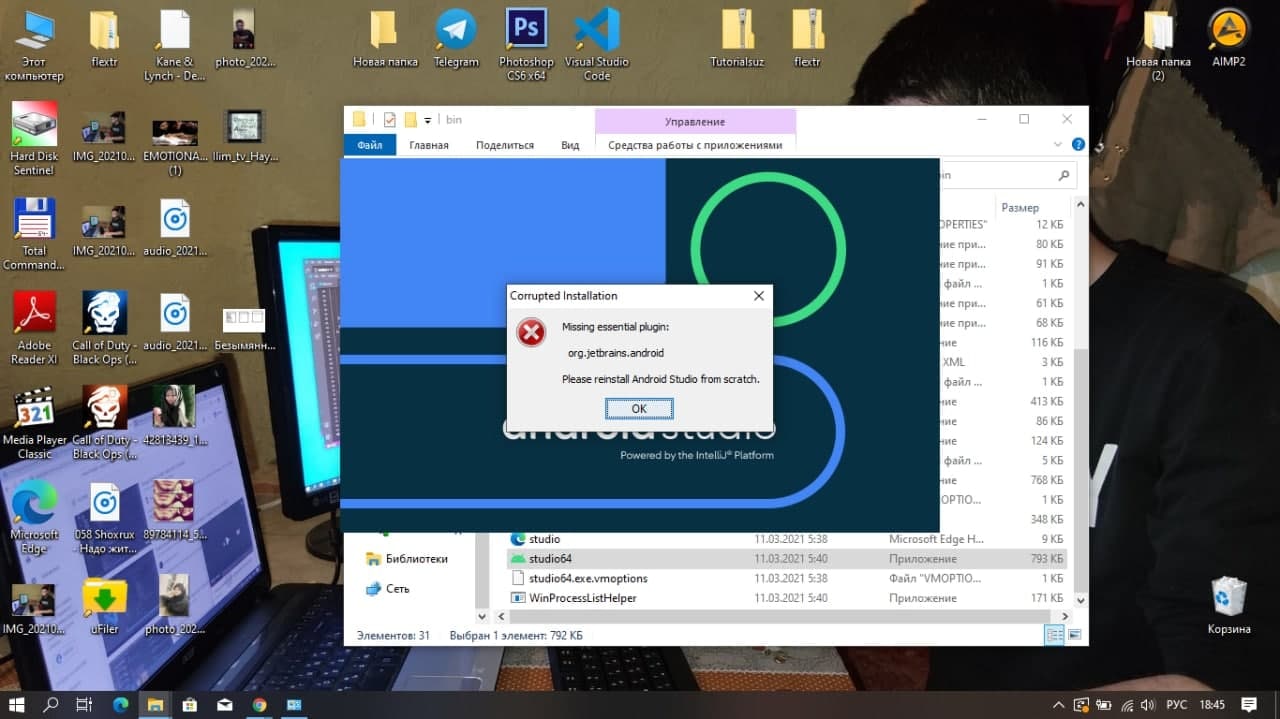Close the Corrupted Installation dialog

pos(759,296)
